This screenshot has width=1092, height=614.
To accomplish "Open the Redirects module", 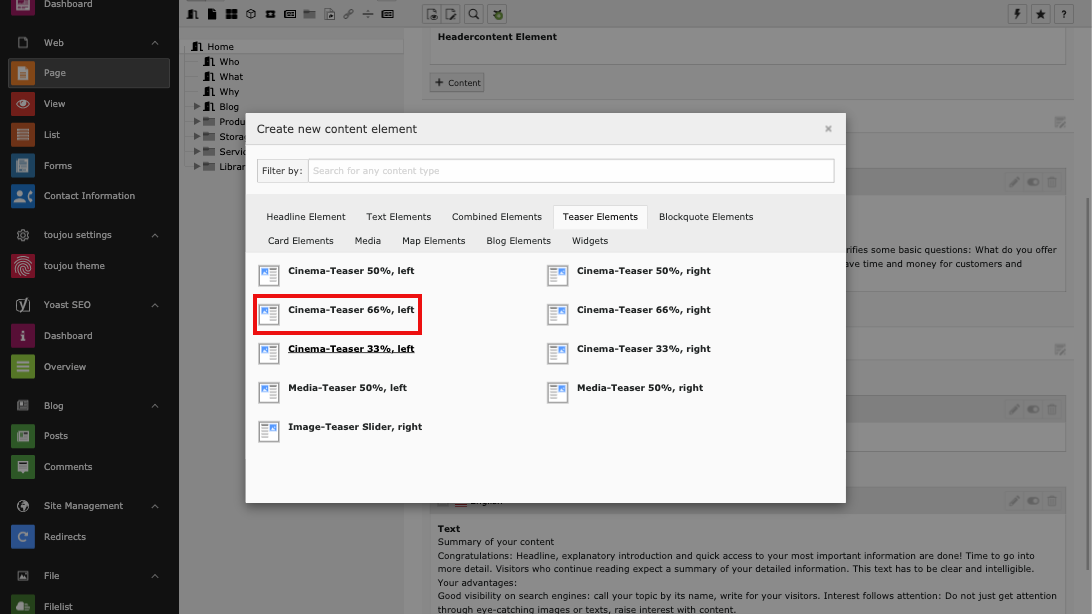I will point(64,537).
